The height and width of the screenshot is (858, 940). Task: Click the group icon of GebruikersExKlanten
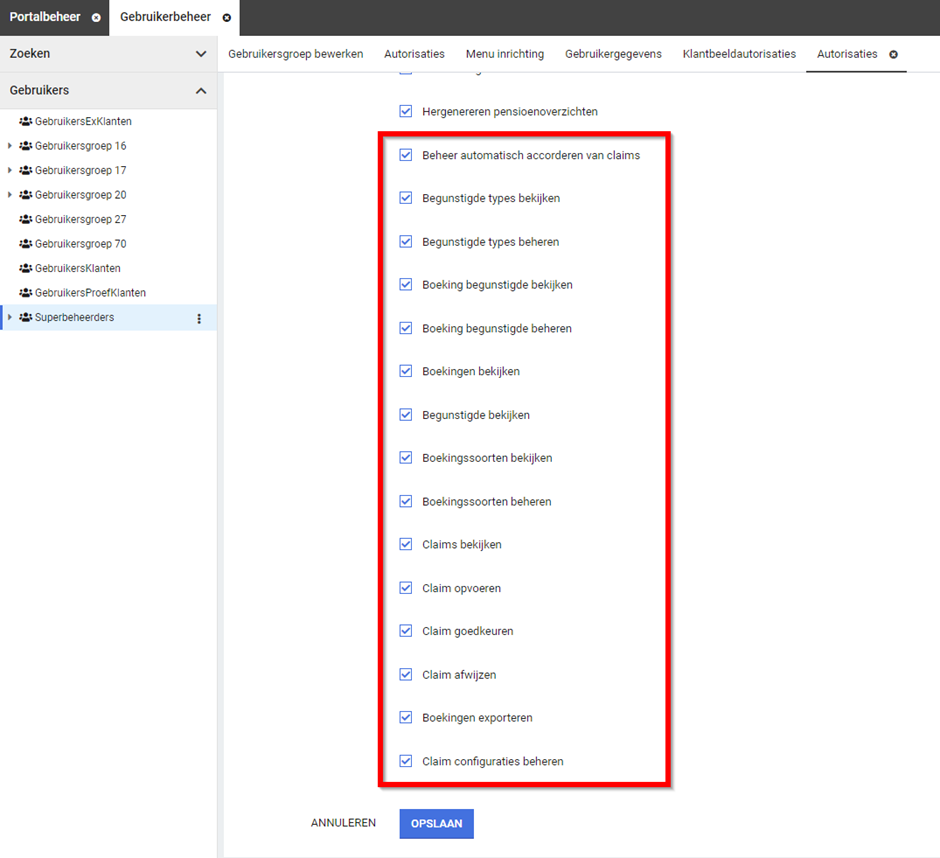click(26, 122)
